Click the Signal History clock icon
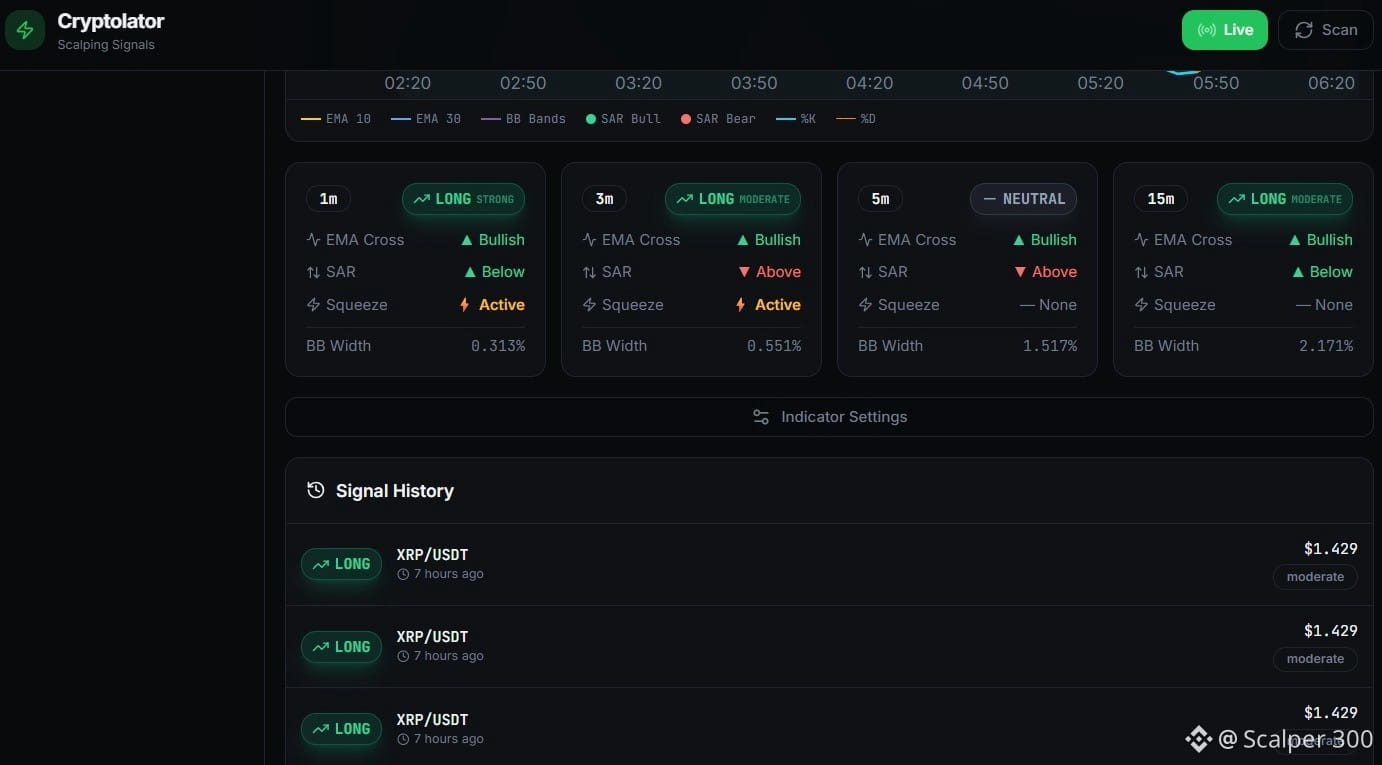 (x=316, y=490)
